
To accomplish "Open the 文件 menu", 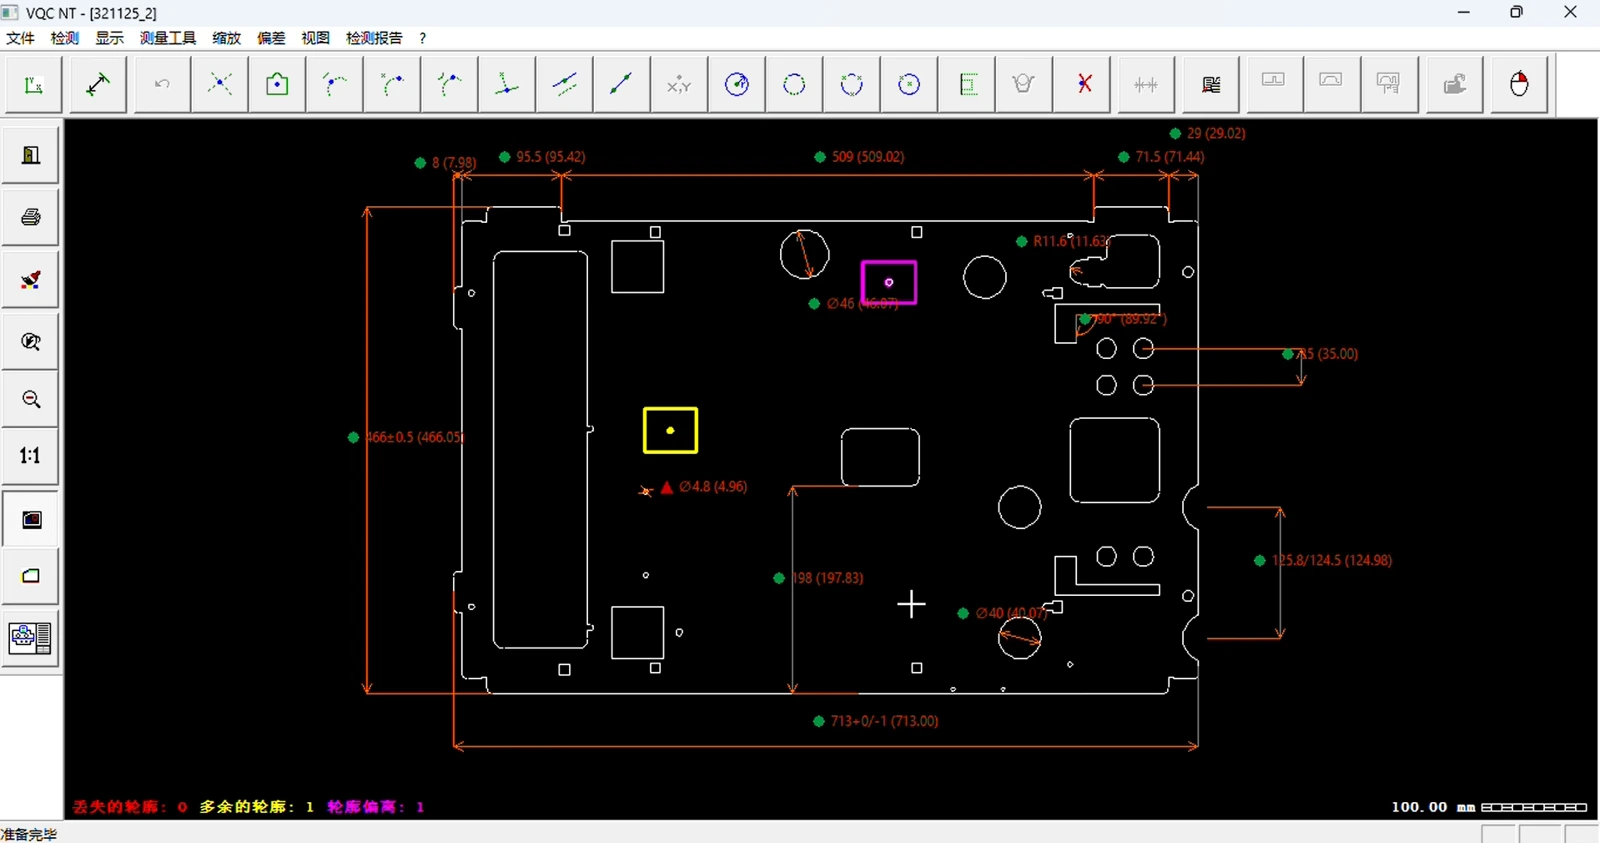I will (20, 38).
